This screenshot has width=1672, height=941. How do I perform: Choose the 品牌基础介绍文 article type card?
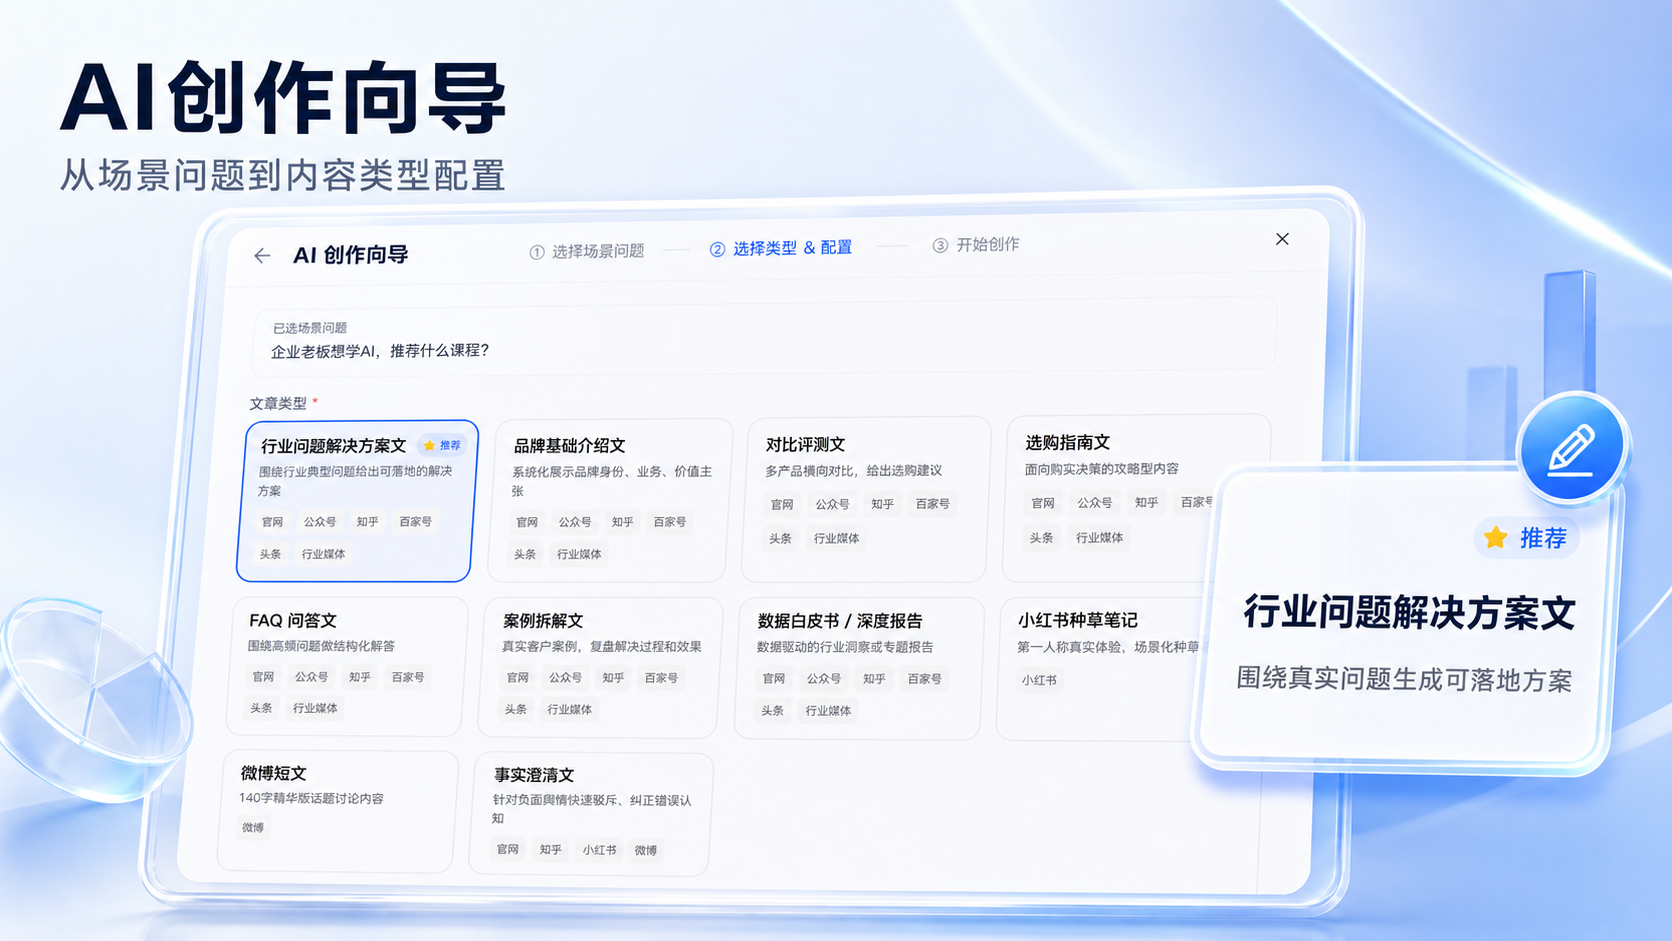610,501
